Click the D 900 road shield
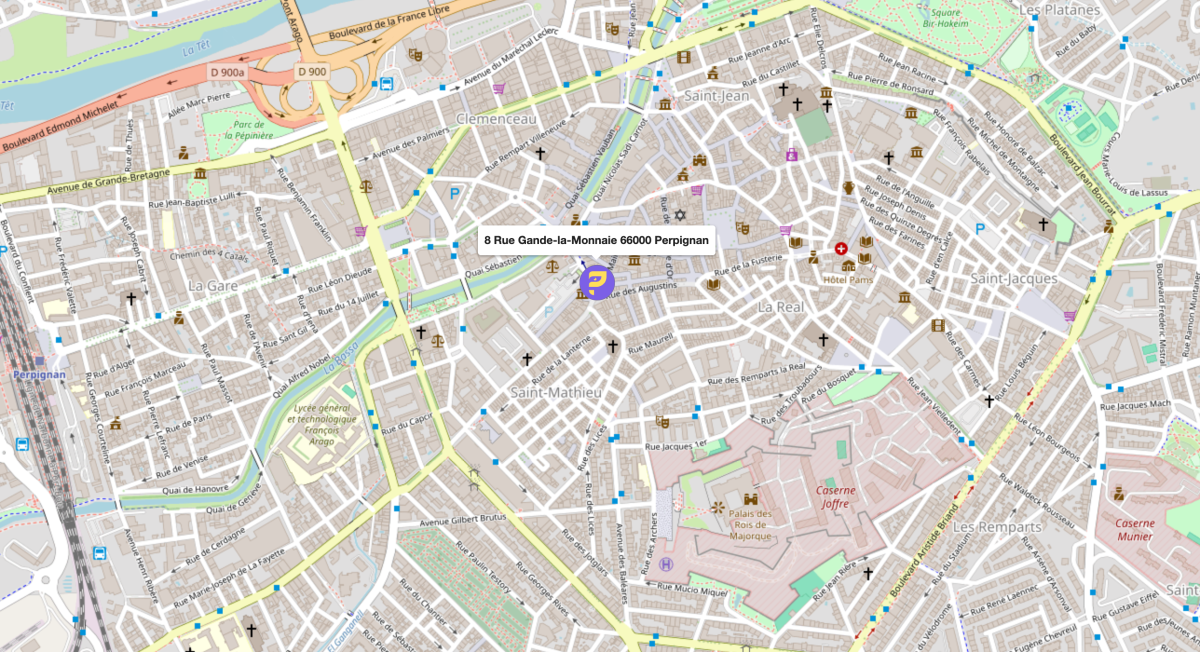Image resolution: width=1200 pixels, height=652 pixels. (x=311, y=72)
